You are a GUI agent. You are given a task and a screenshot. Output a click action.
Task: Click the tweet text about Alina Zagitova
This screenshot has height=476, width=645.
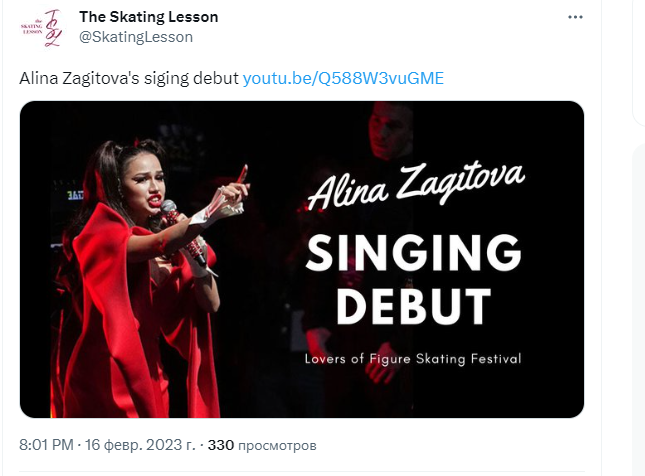click(130, 78)
